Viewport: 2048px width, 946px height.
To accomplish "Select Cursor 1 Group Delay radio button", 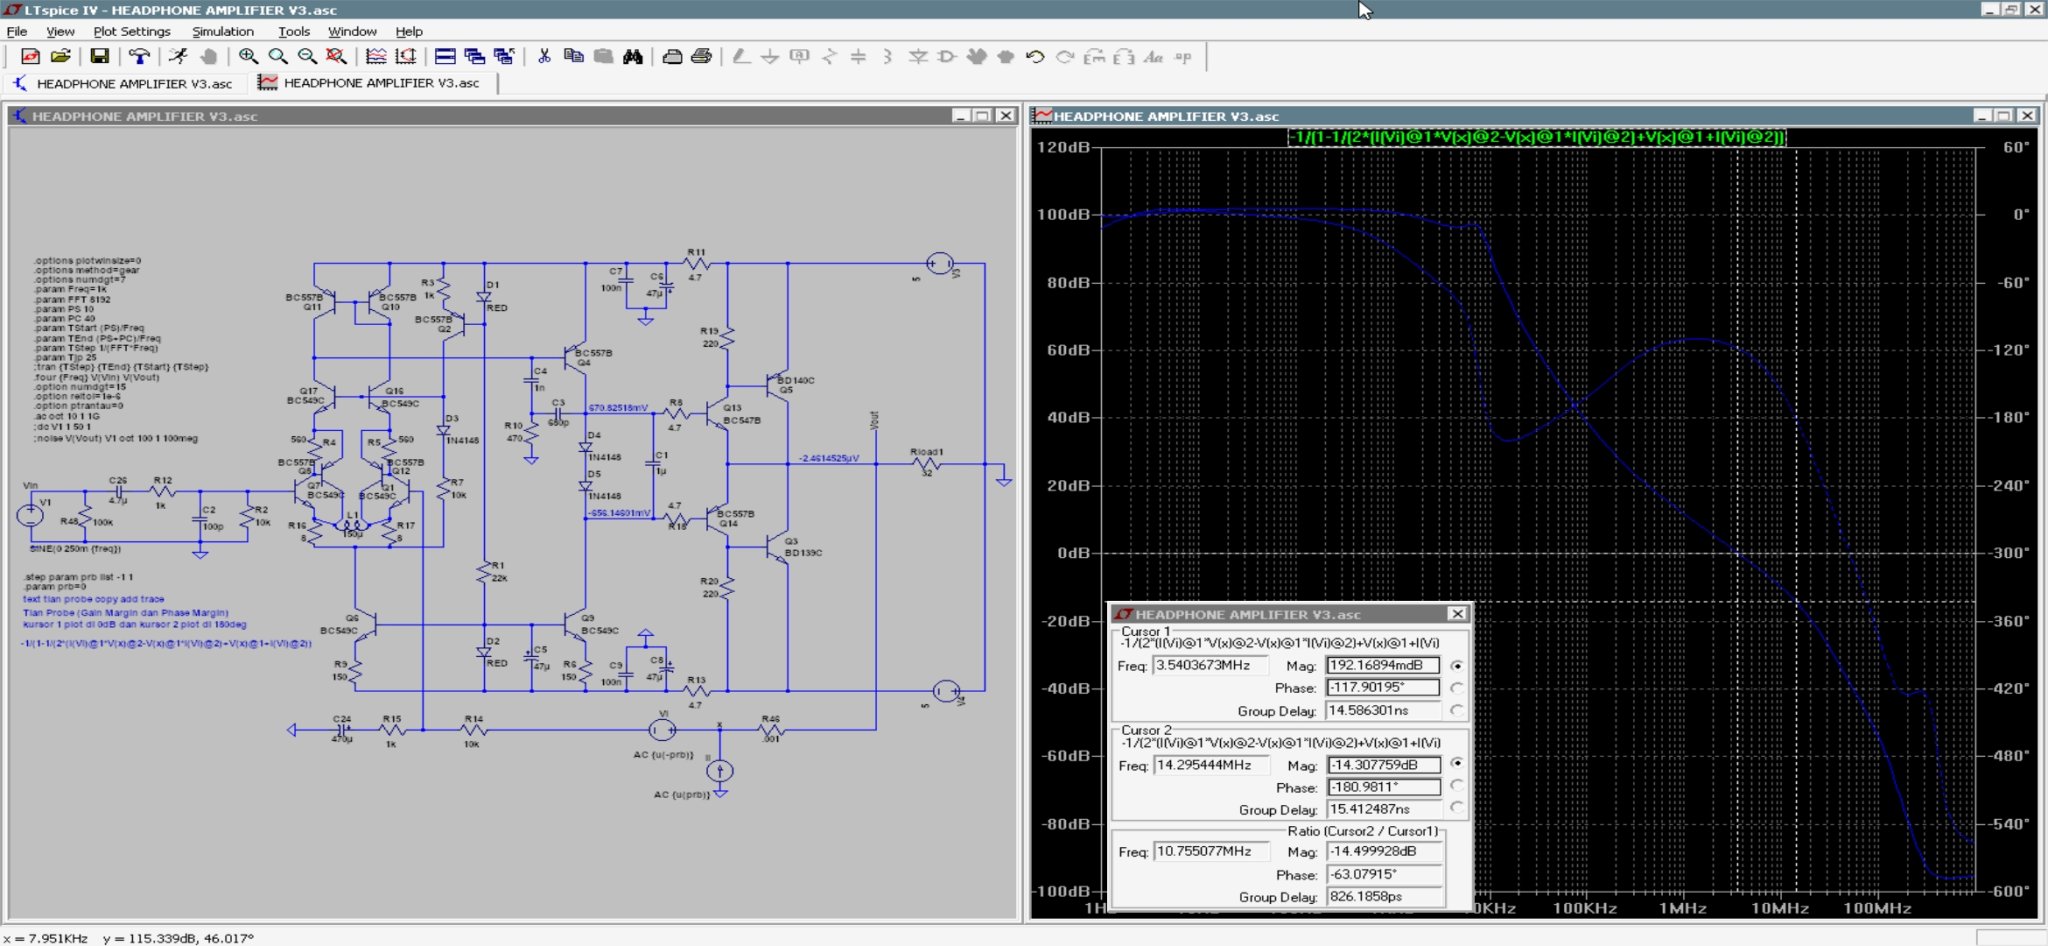I will [1457, 710].
